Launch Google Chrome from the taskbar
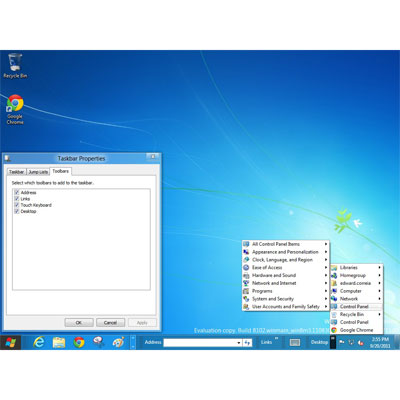This screenshot has width=400, height=400. click(x=79, y=342)
